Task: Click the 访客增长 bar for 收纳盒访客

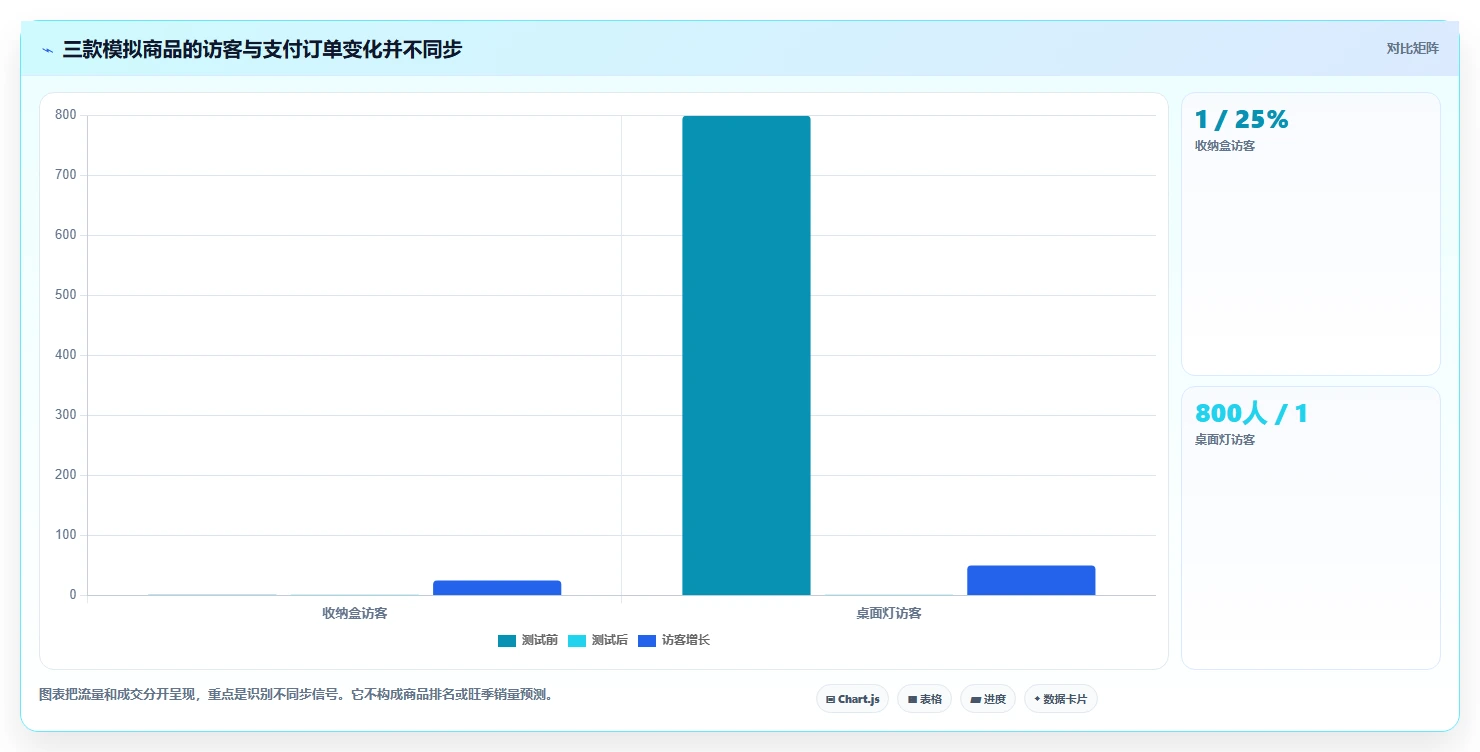Action: click(x=497, y=588)
